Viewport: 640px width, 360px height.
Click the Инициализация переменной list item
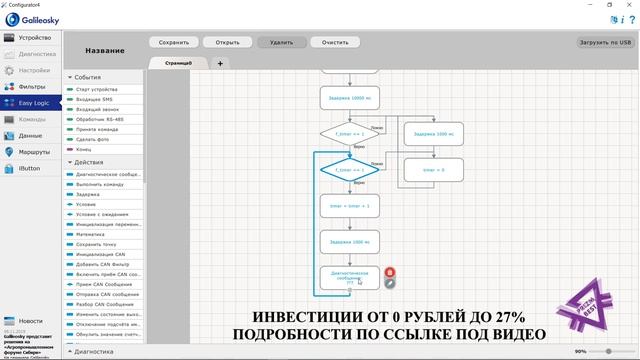pyautogui.click(x=104, y=224)
